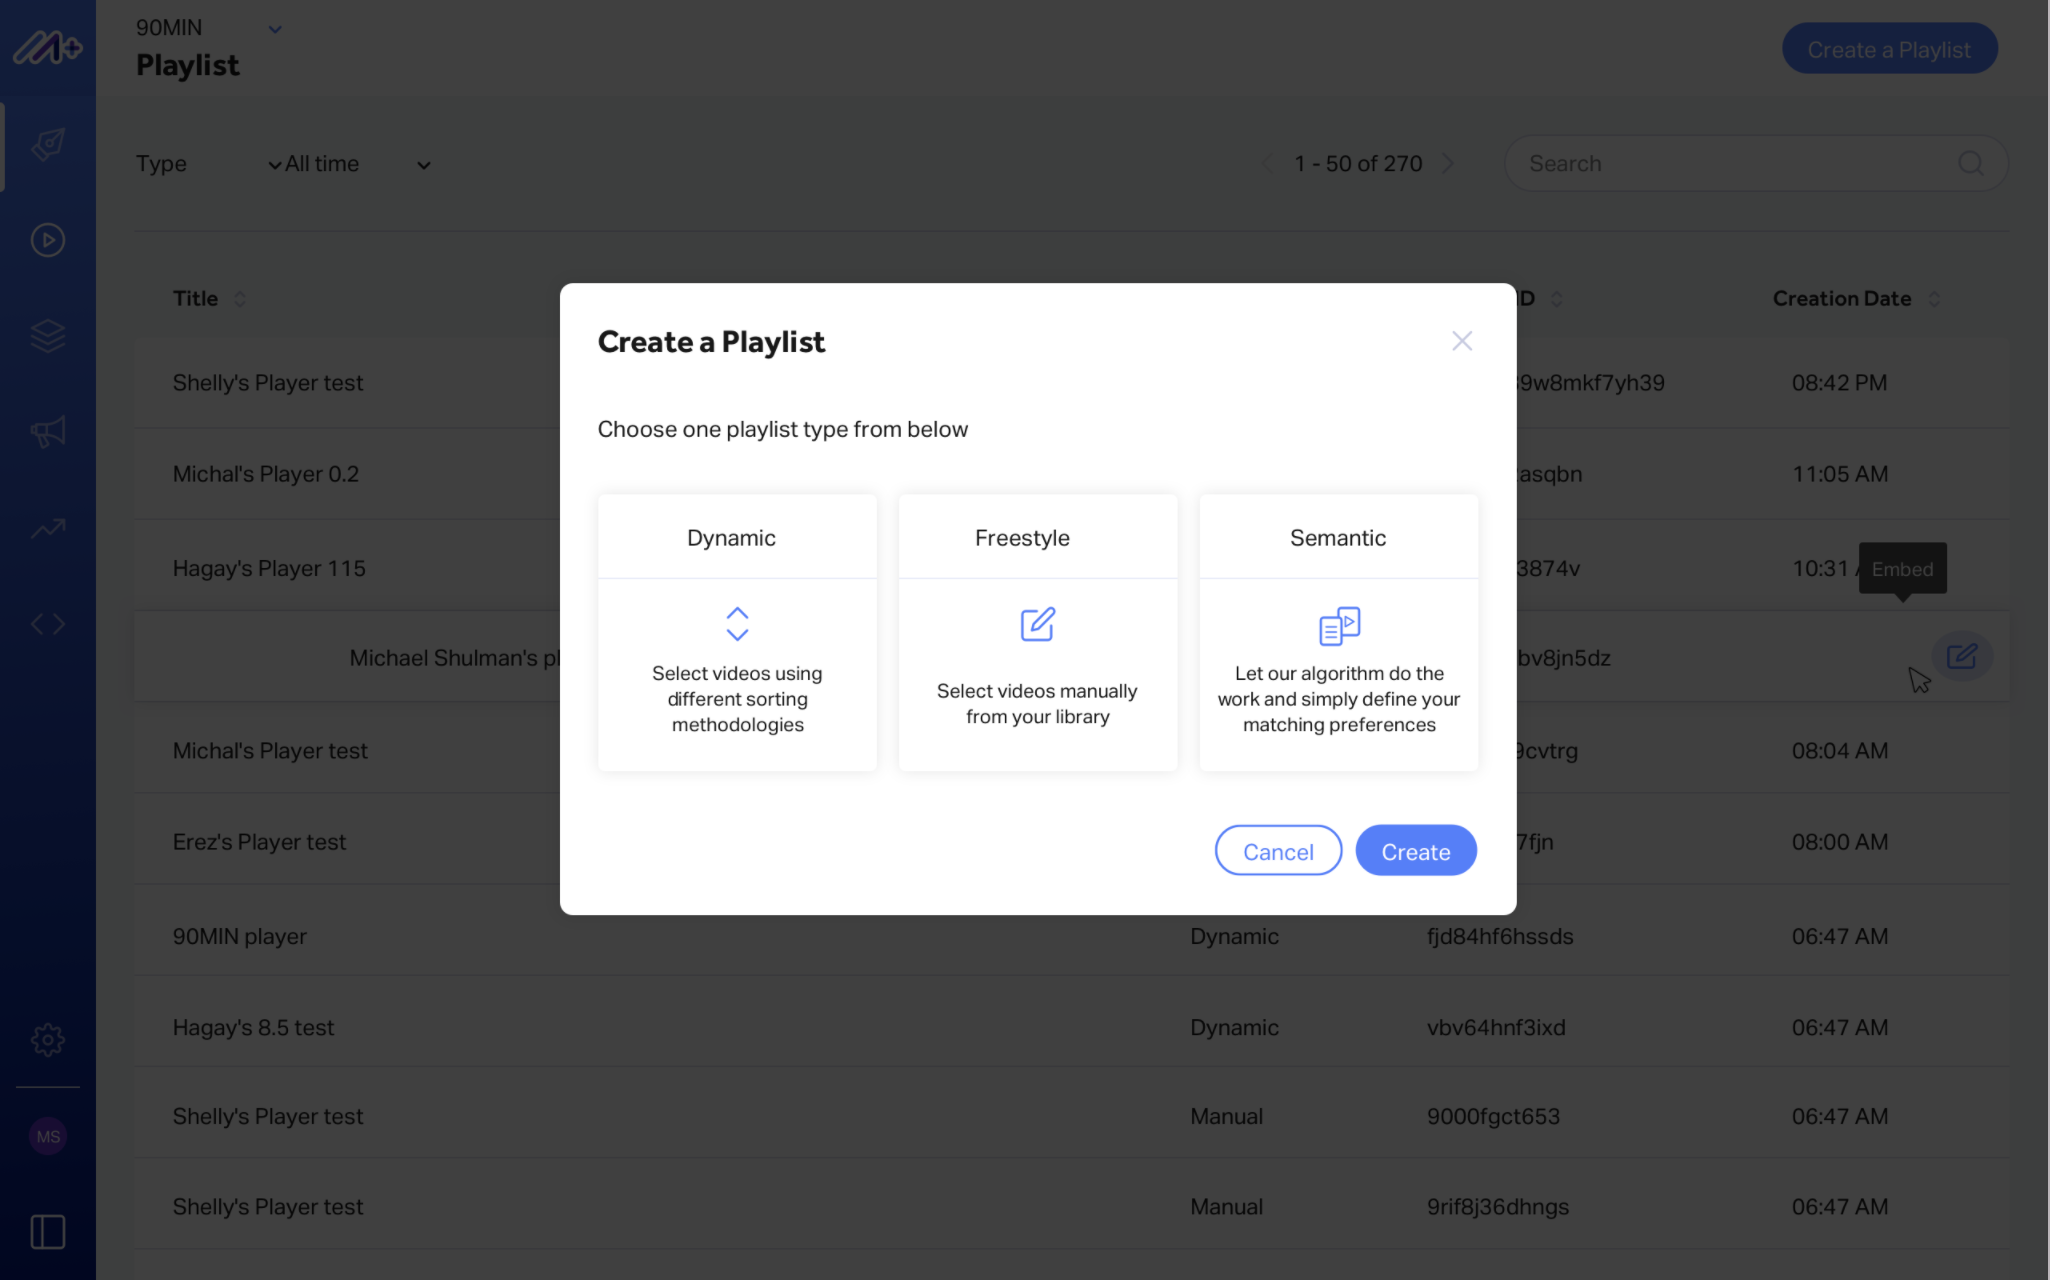Click the Create button in dialog

pos(1415,851)
